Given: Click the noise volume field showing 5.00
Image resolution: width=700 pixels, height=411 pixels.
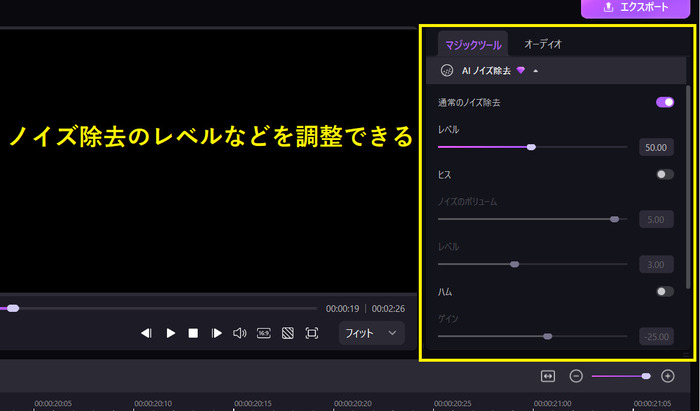Looking at the screenshot, I should coord(656,220).
